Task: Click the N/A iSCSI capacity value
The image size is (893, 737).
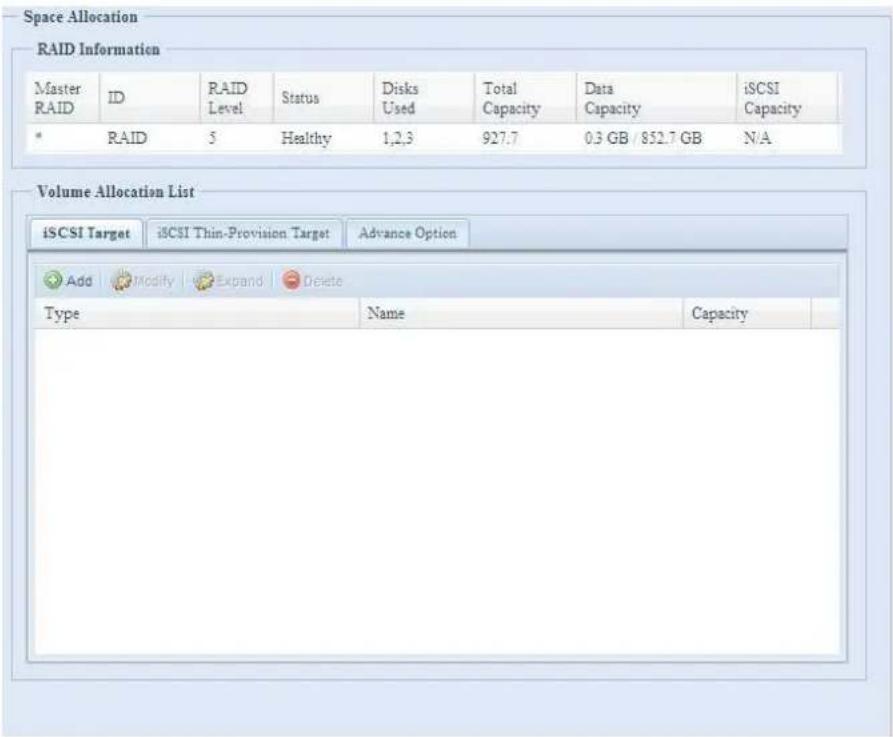Action: pyautogui.click(x=757, y=138)
